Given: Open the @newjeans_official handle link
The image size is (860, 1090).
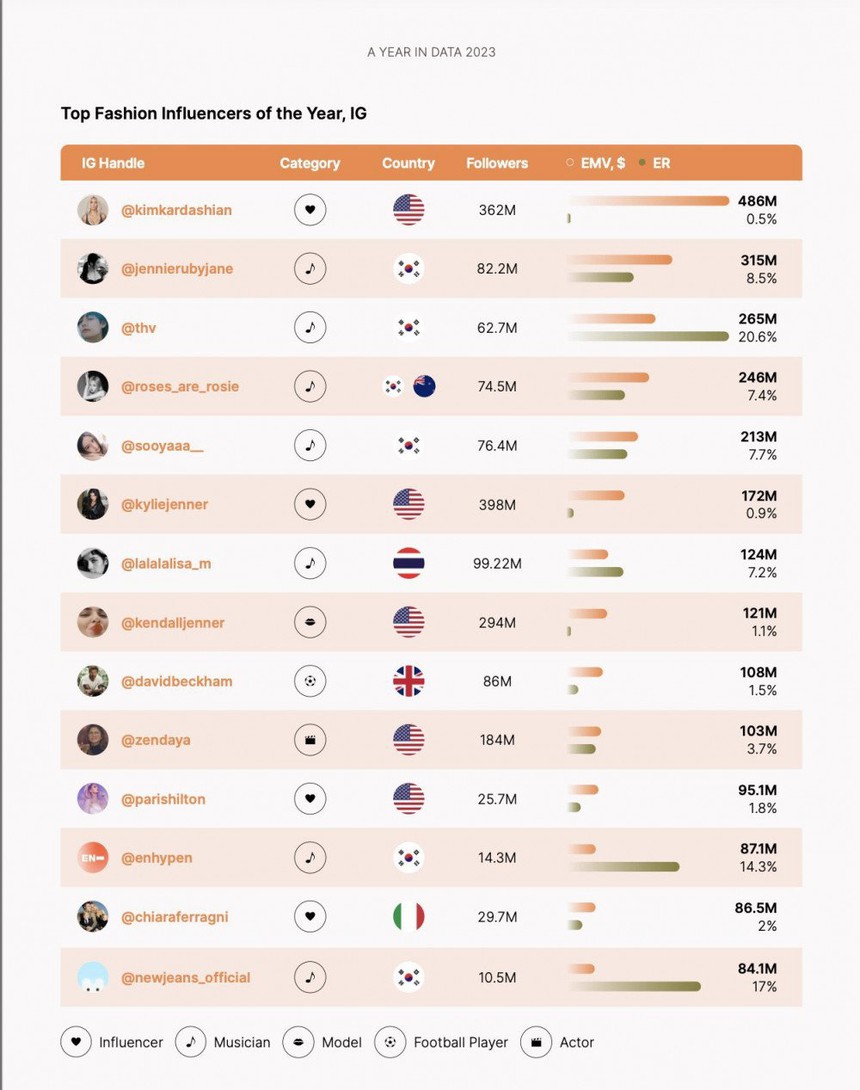Looking at the screenshot, I should click(185, 977).
